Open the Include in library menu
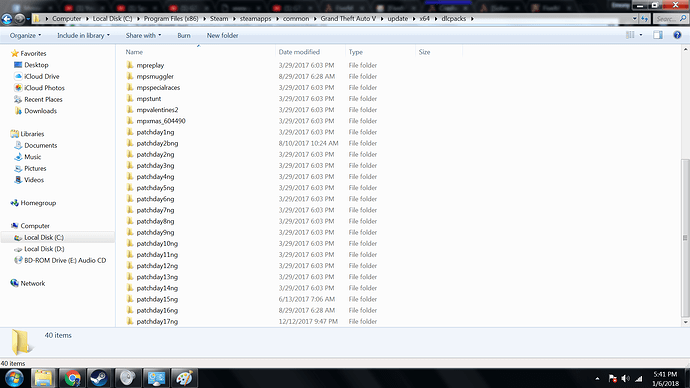690x388 pixels. coord(83,35)
